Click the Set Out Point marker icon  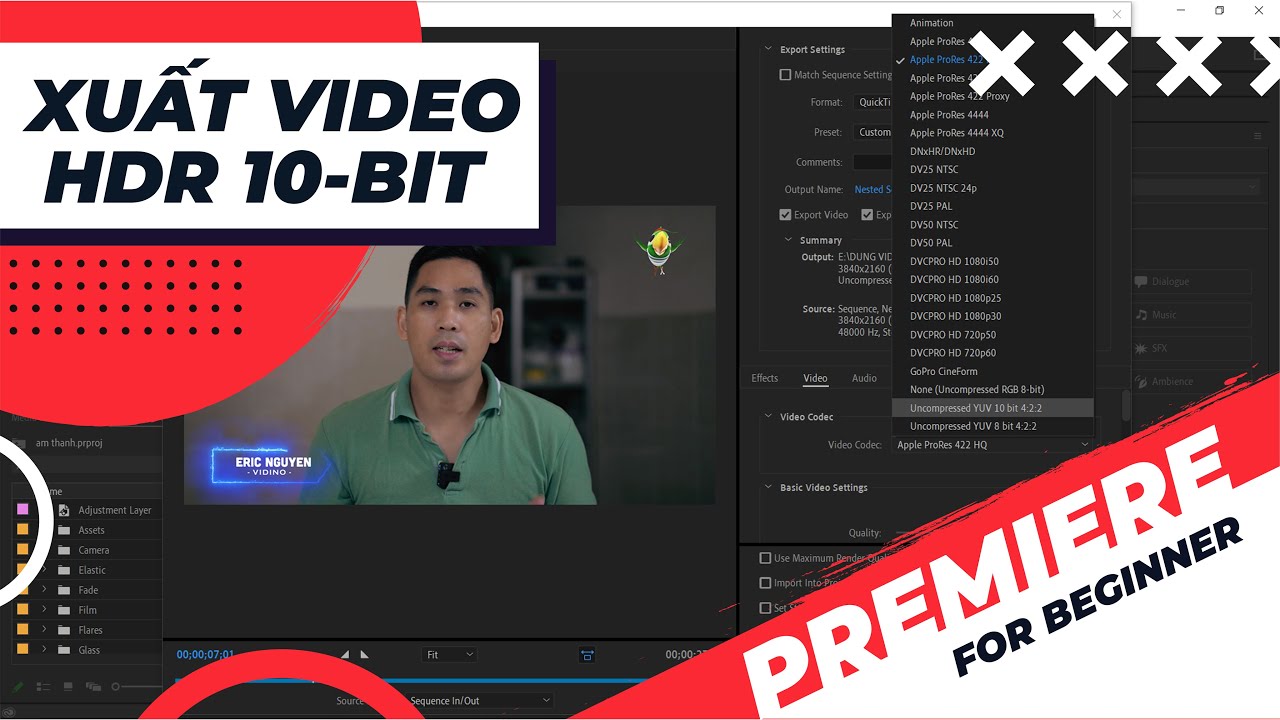pos(365,655)
